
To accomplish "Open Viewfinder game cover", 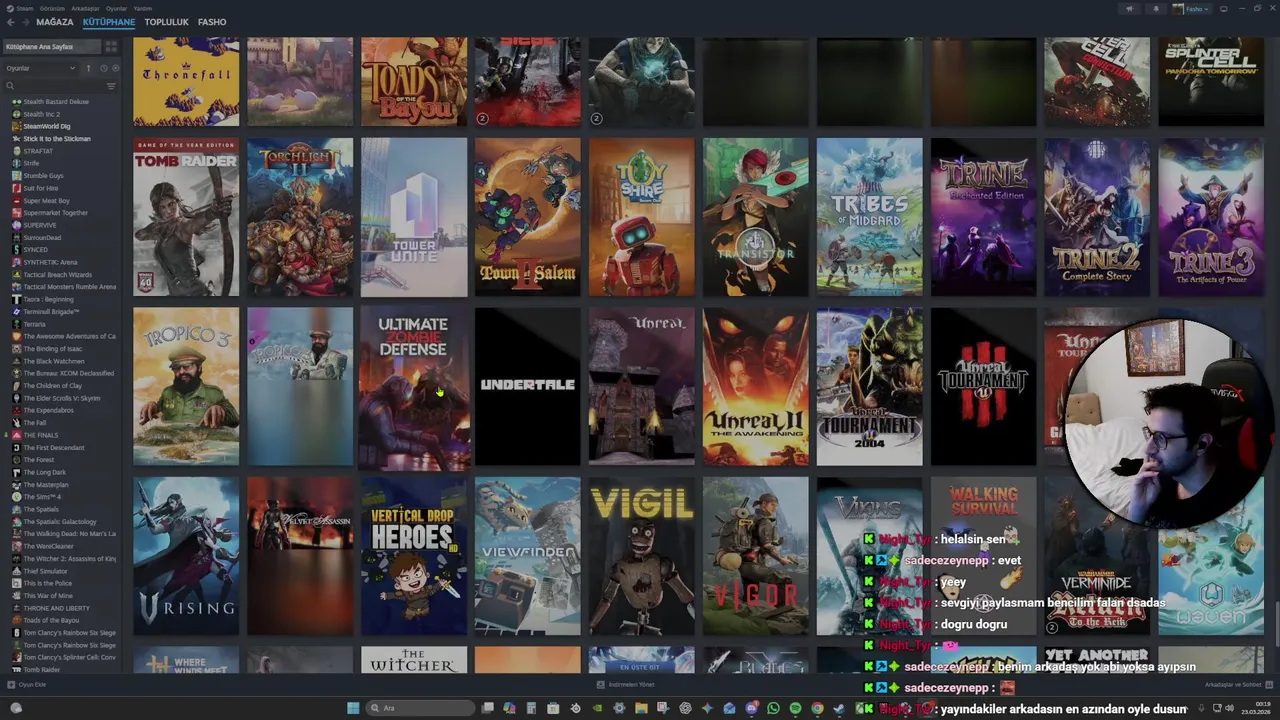I will point(528,556).
